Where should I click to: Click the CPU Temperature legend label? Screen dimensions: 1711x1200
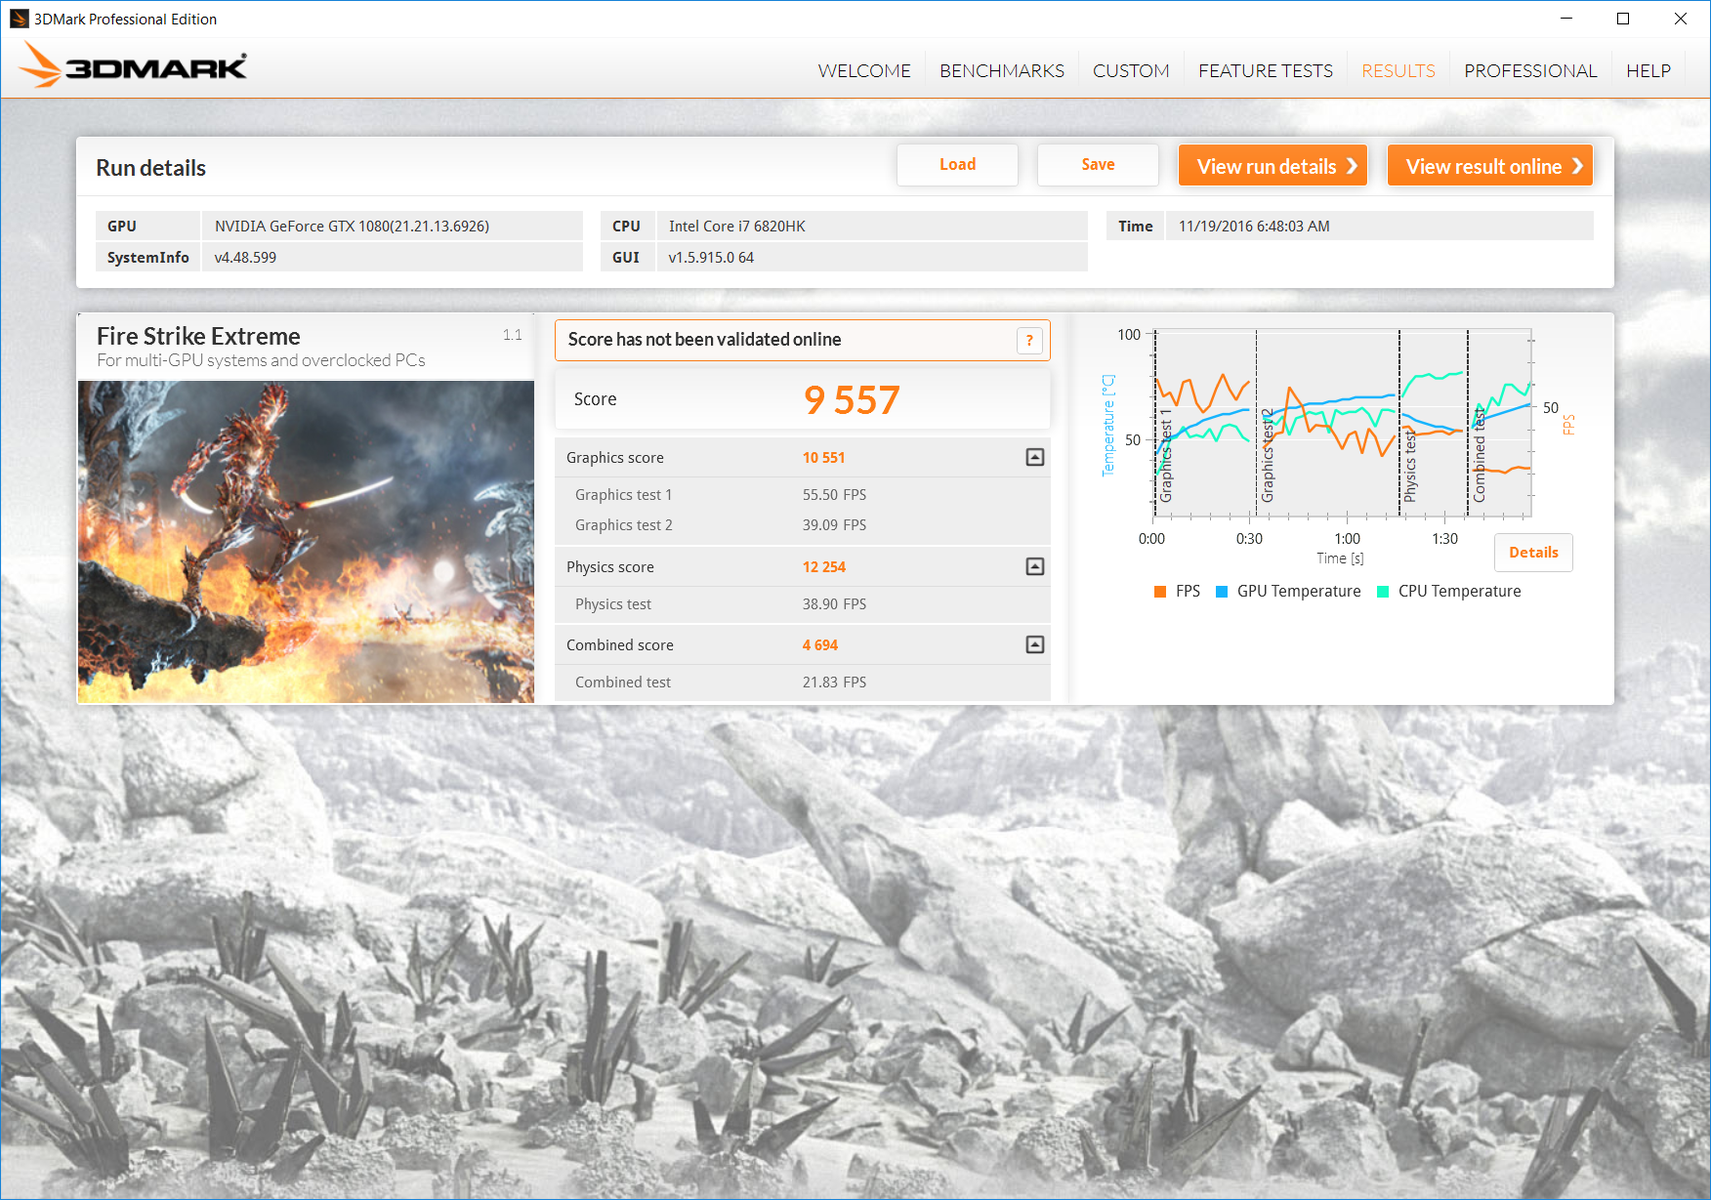[x=1459, y=592]
